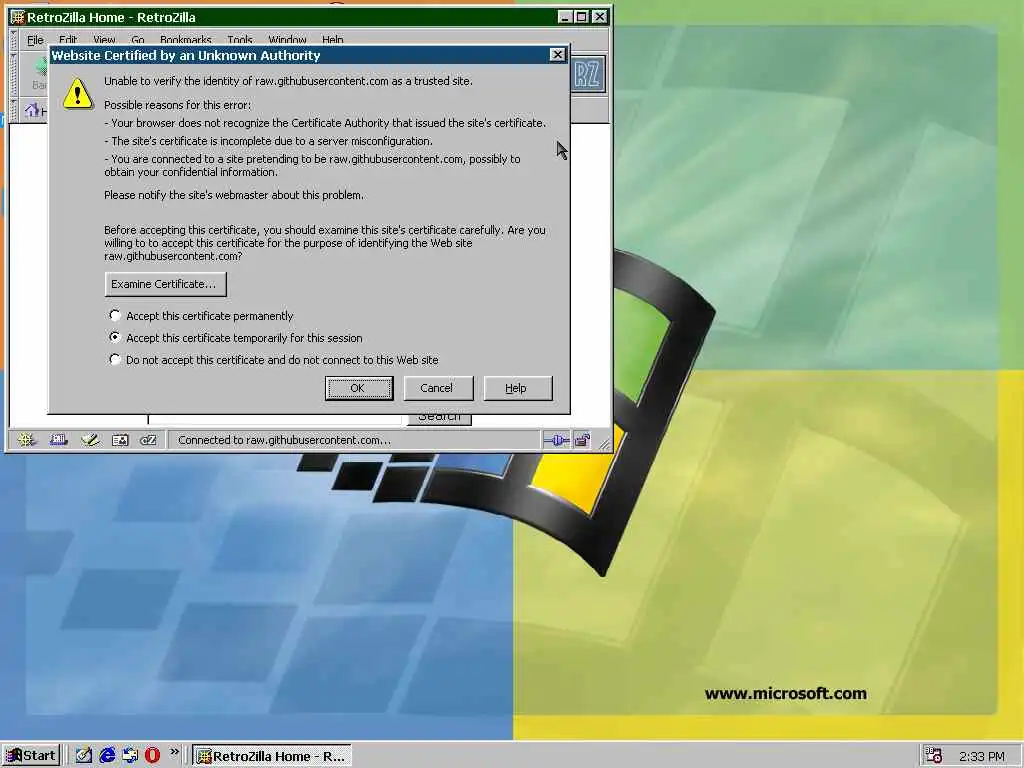Click the Show Desktop Quick Launch icon
Image resolution: width=1024 pixels, height=768 pixels.
click(x=84, y=756)
